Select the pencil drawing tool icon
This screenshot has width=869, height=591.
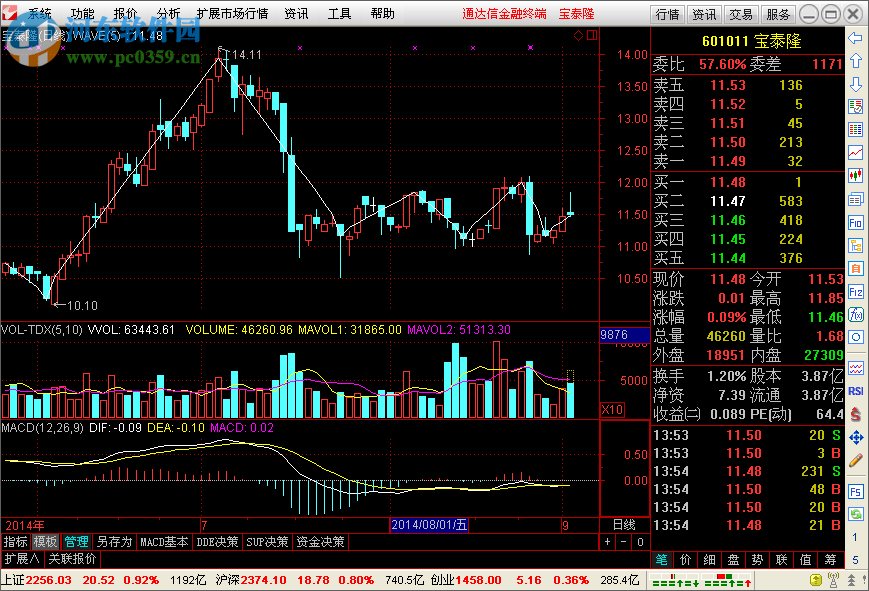coord(855,460)
